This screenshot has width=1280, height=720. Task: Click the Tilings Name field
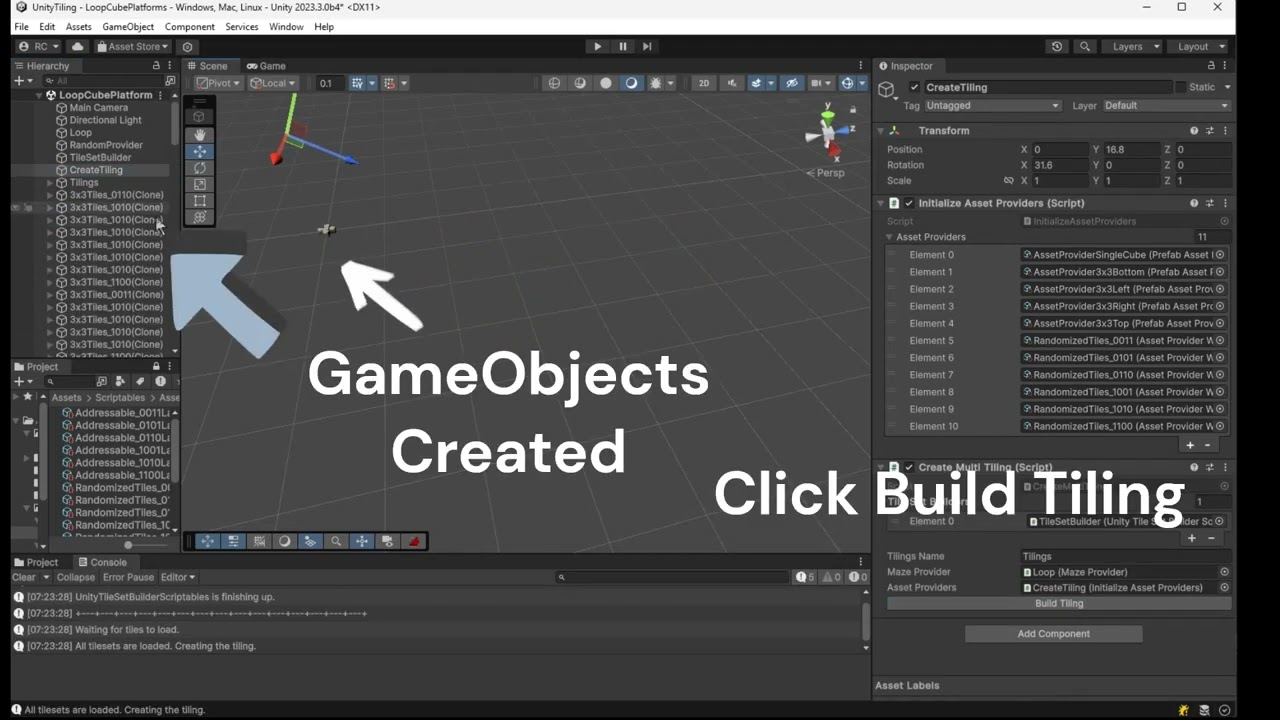1125,556
